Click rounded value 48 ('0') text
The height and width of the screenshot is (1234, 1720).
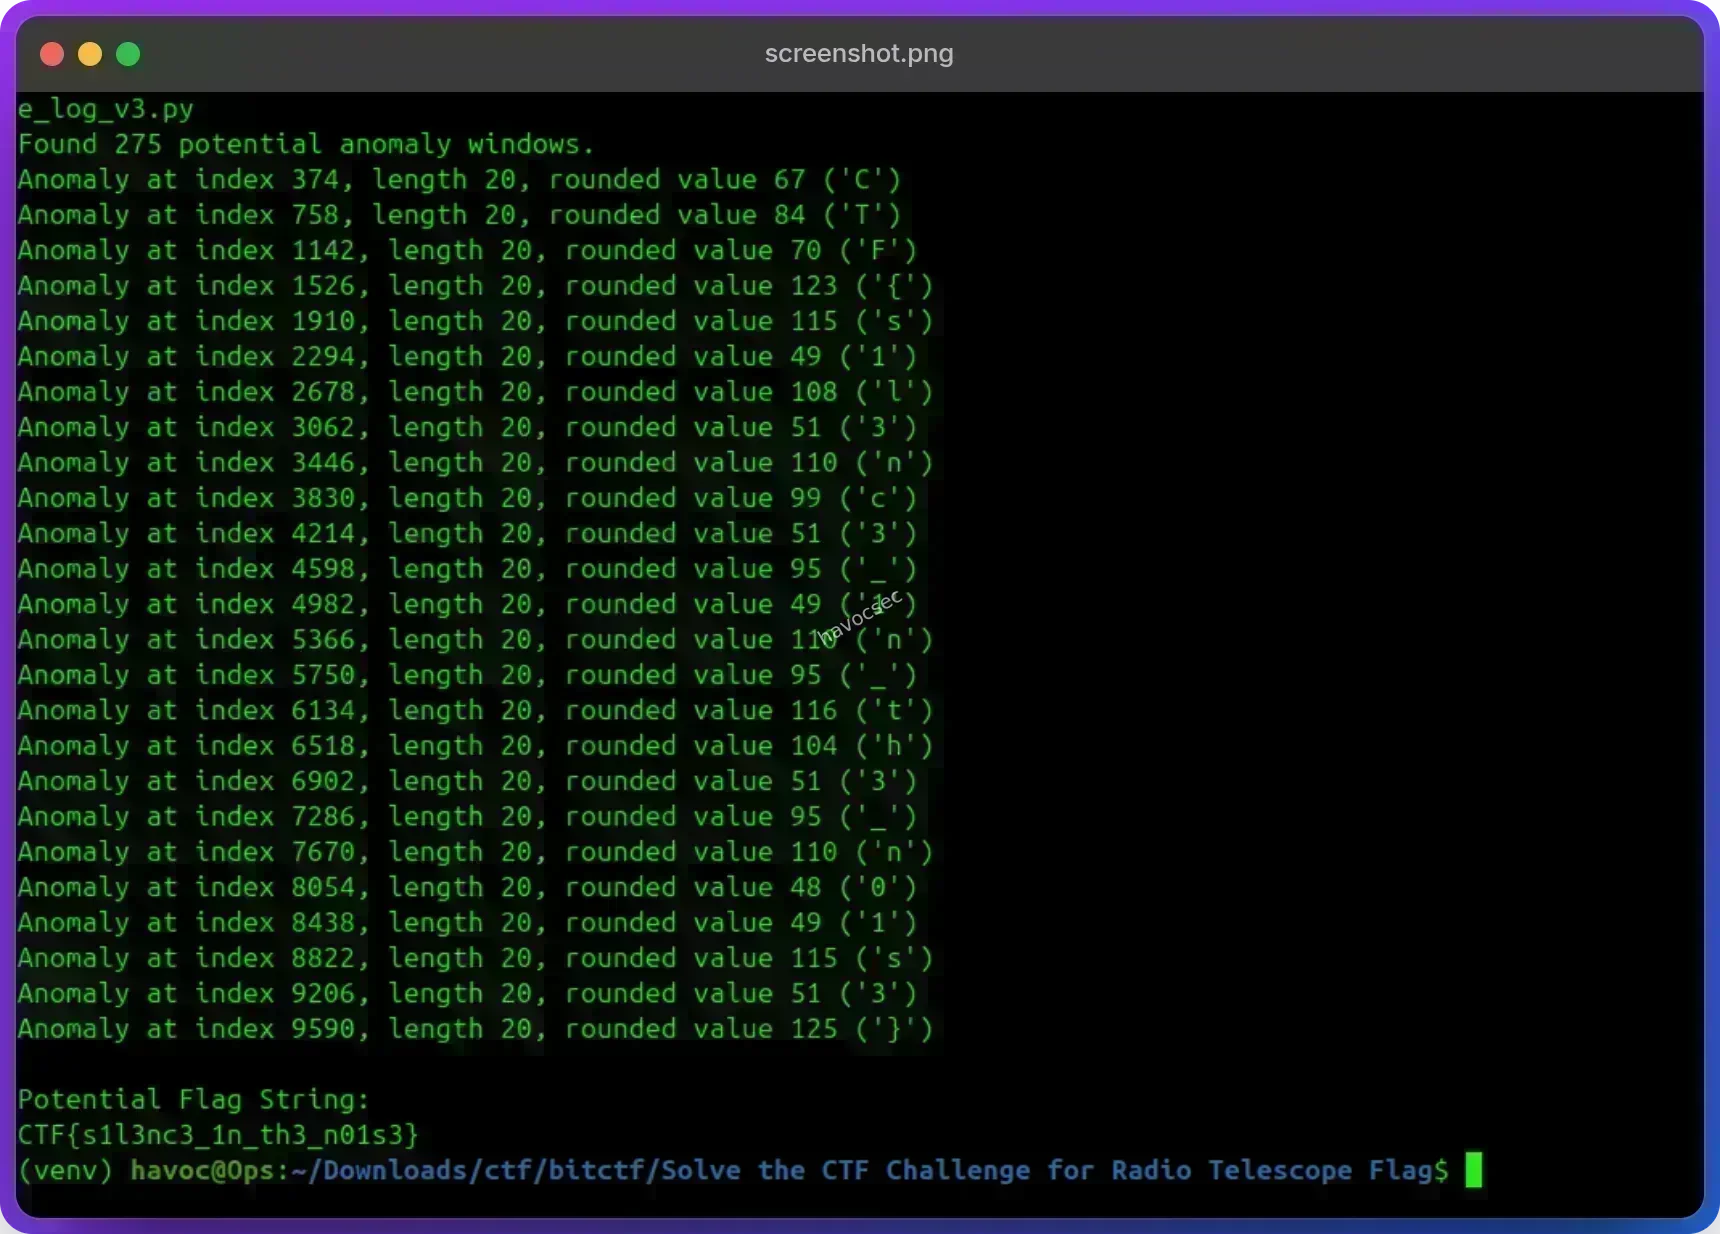point(742,888)
